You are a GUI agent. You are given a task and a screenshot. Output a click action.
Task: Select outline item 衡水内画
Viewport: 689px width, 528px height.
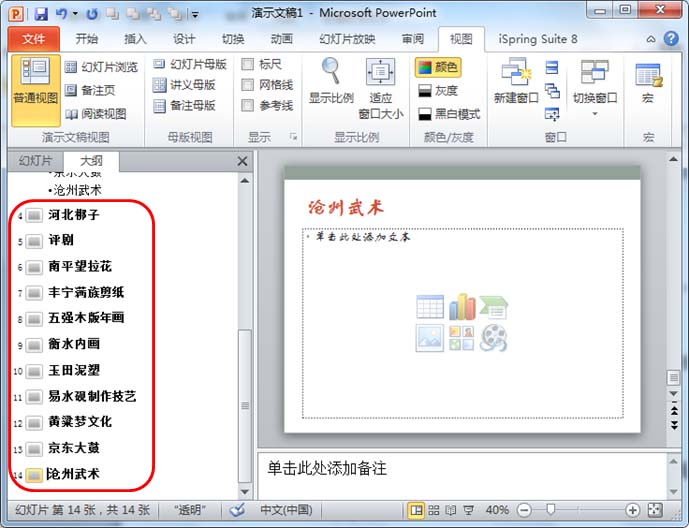click(74, 344)
